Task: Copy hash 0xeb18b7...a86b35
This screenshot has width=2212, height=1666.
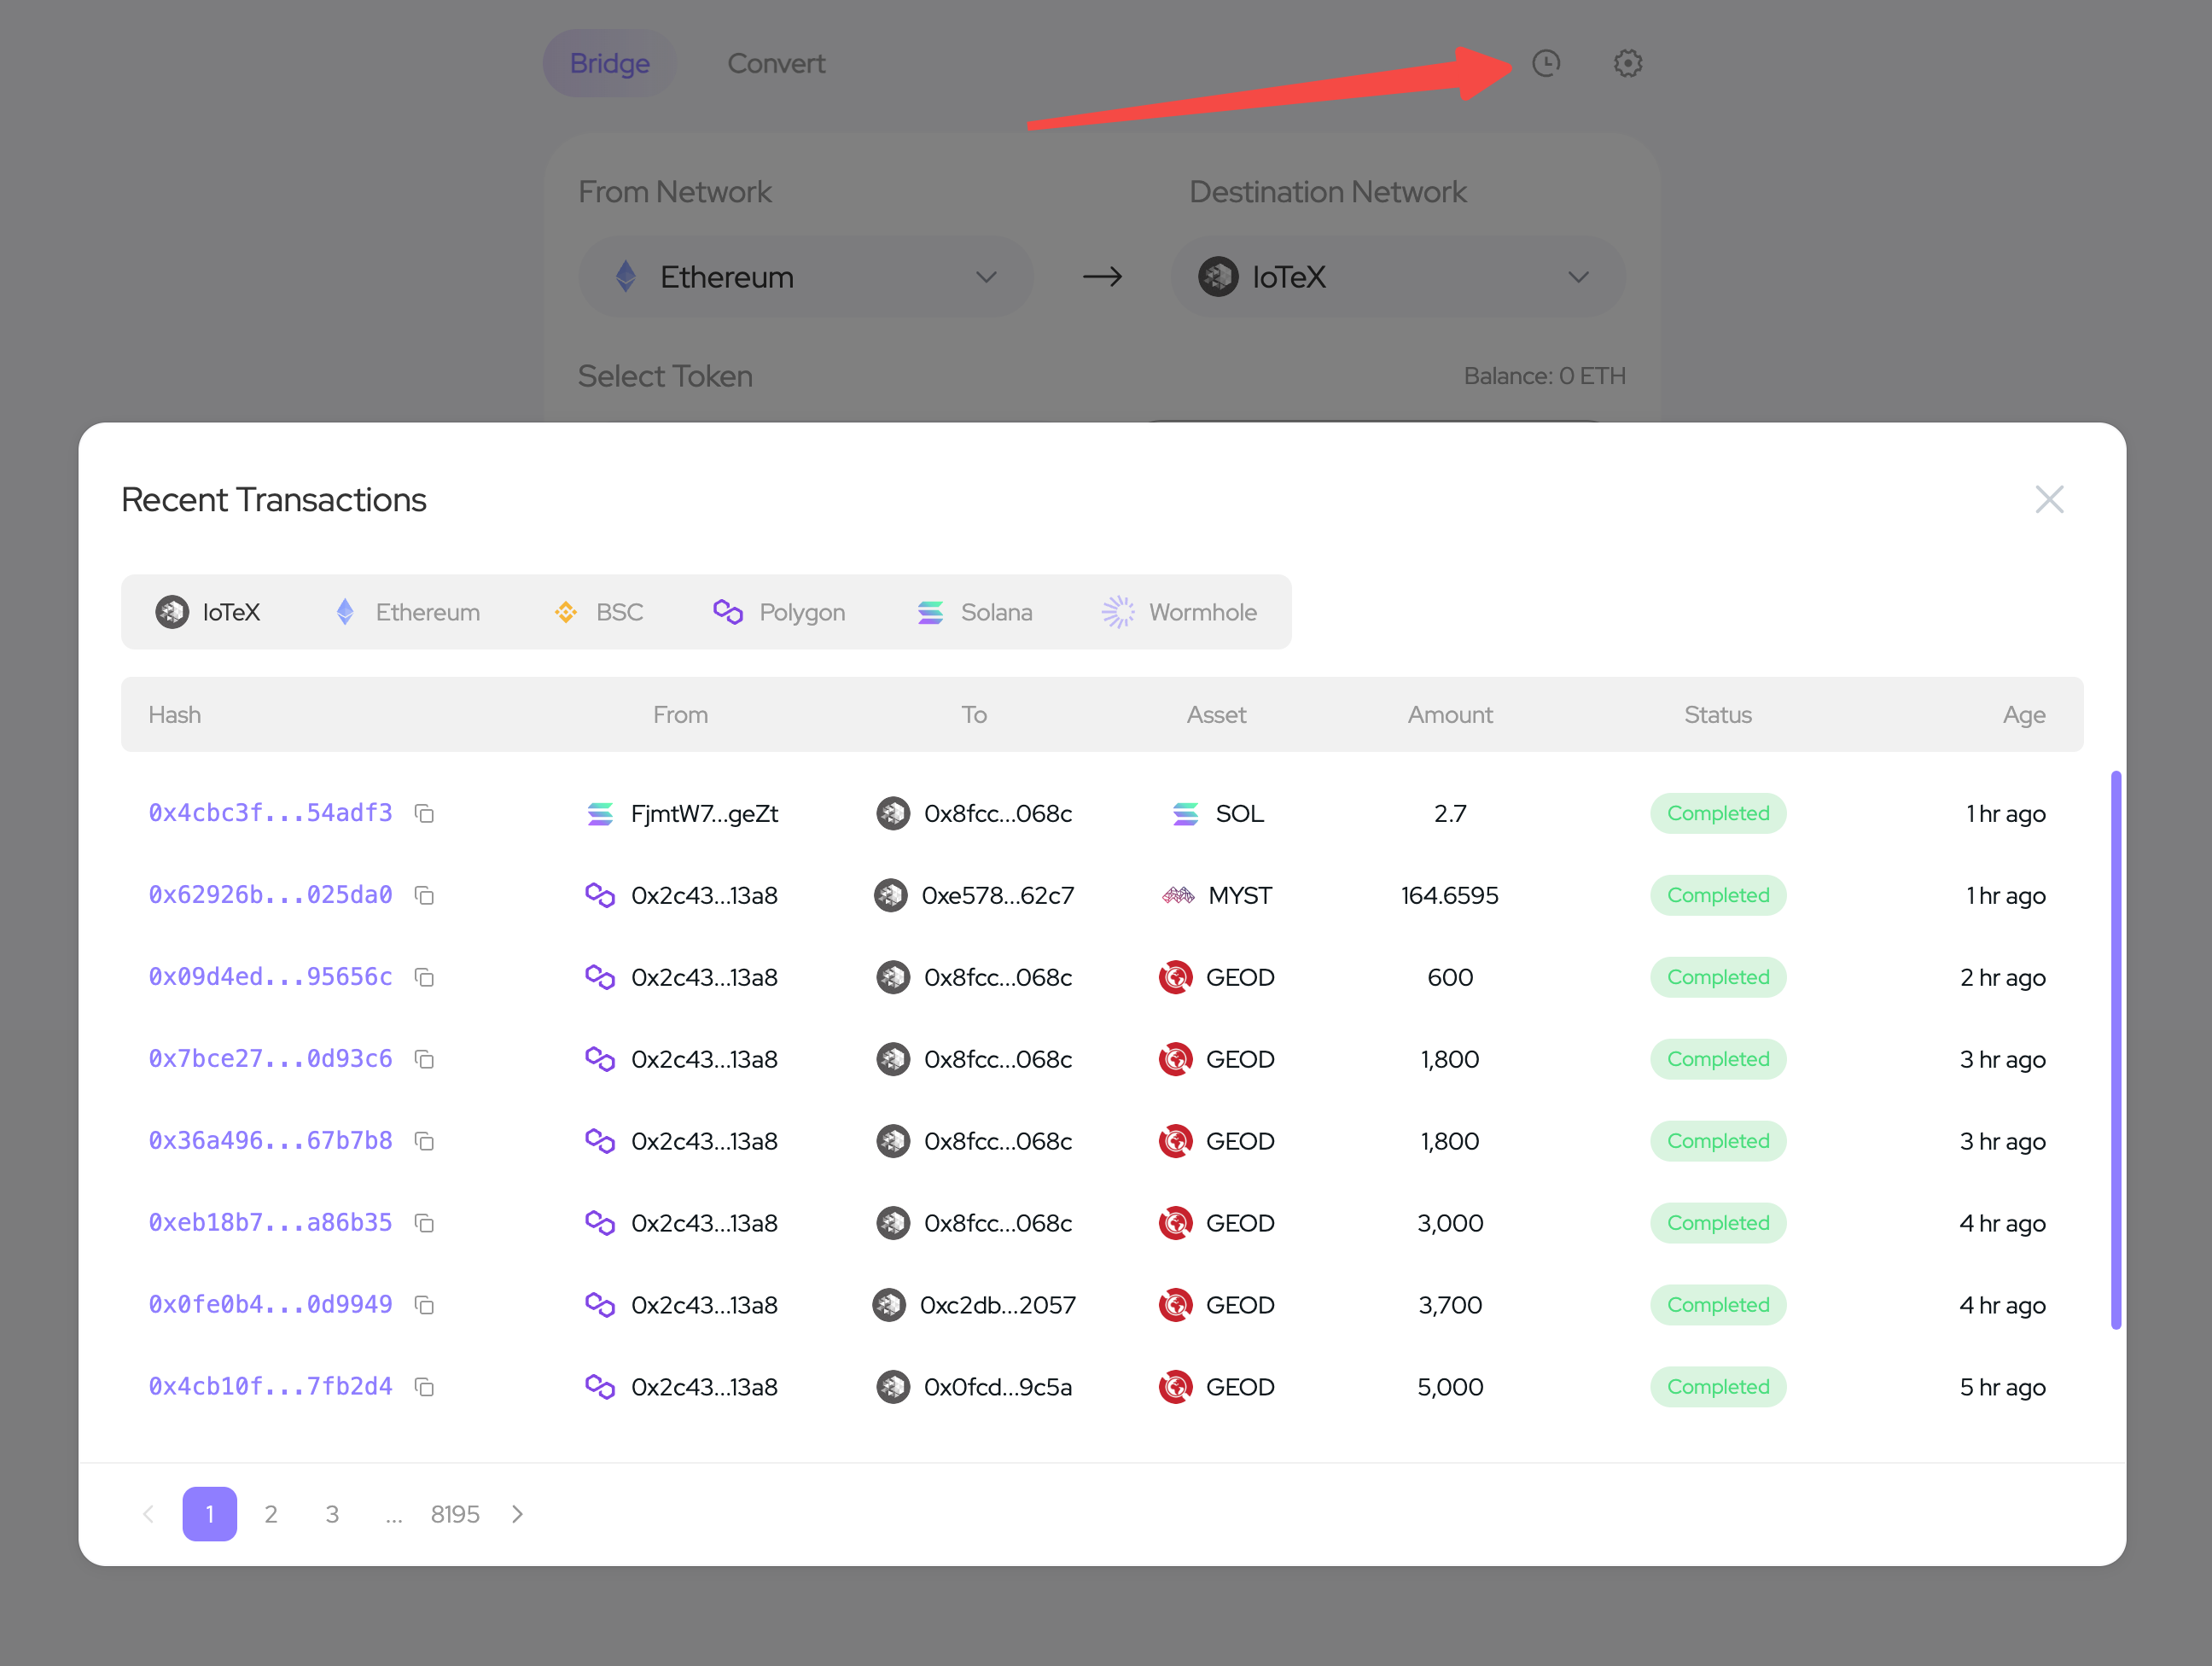Action: tap(424, 1224)
